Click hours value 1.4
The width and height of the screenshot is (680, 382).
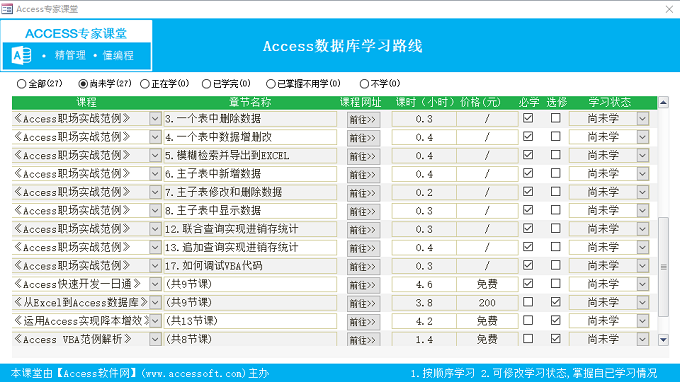coord(424,340)
